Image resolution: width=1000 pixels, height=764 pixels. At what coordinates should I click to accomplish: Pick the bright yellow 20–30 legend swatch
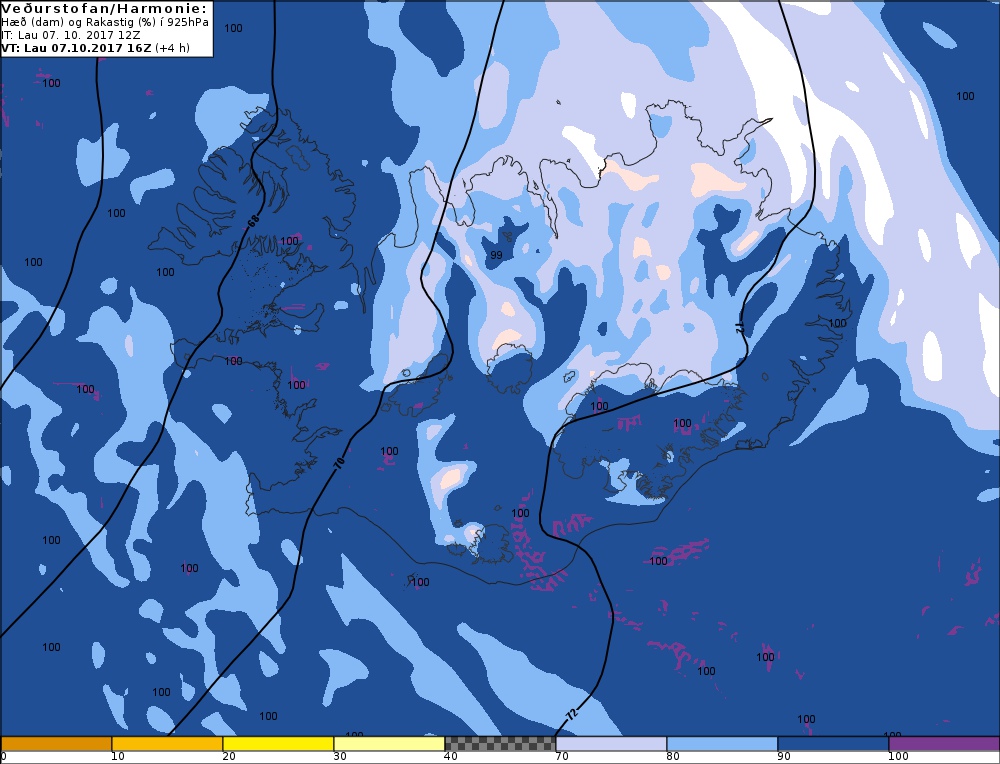click(278, 744)
